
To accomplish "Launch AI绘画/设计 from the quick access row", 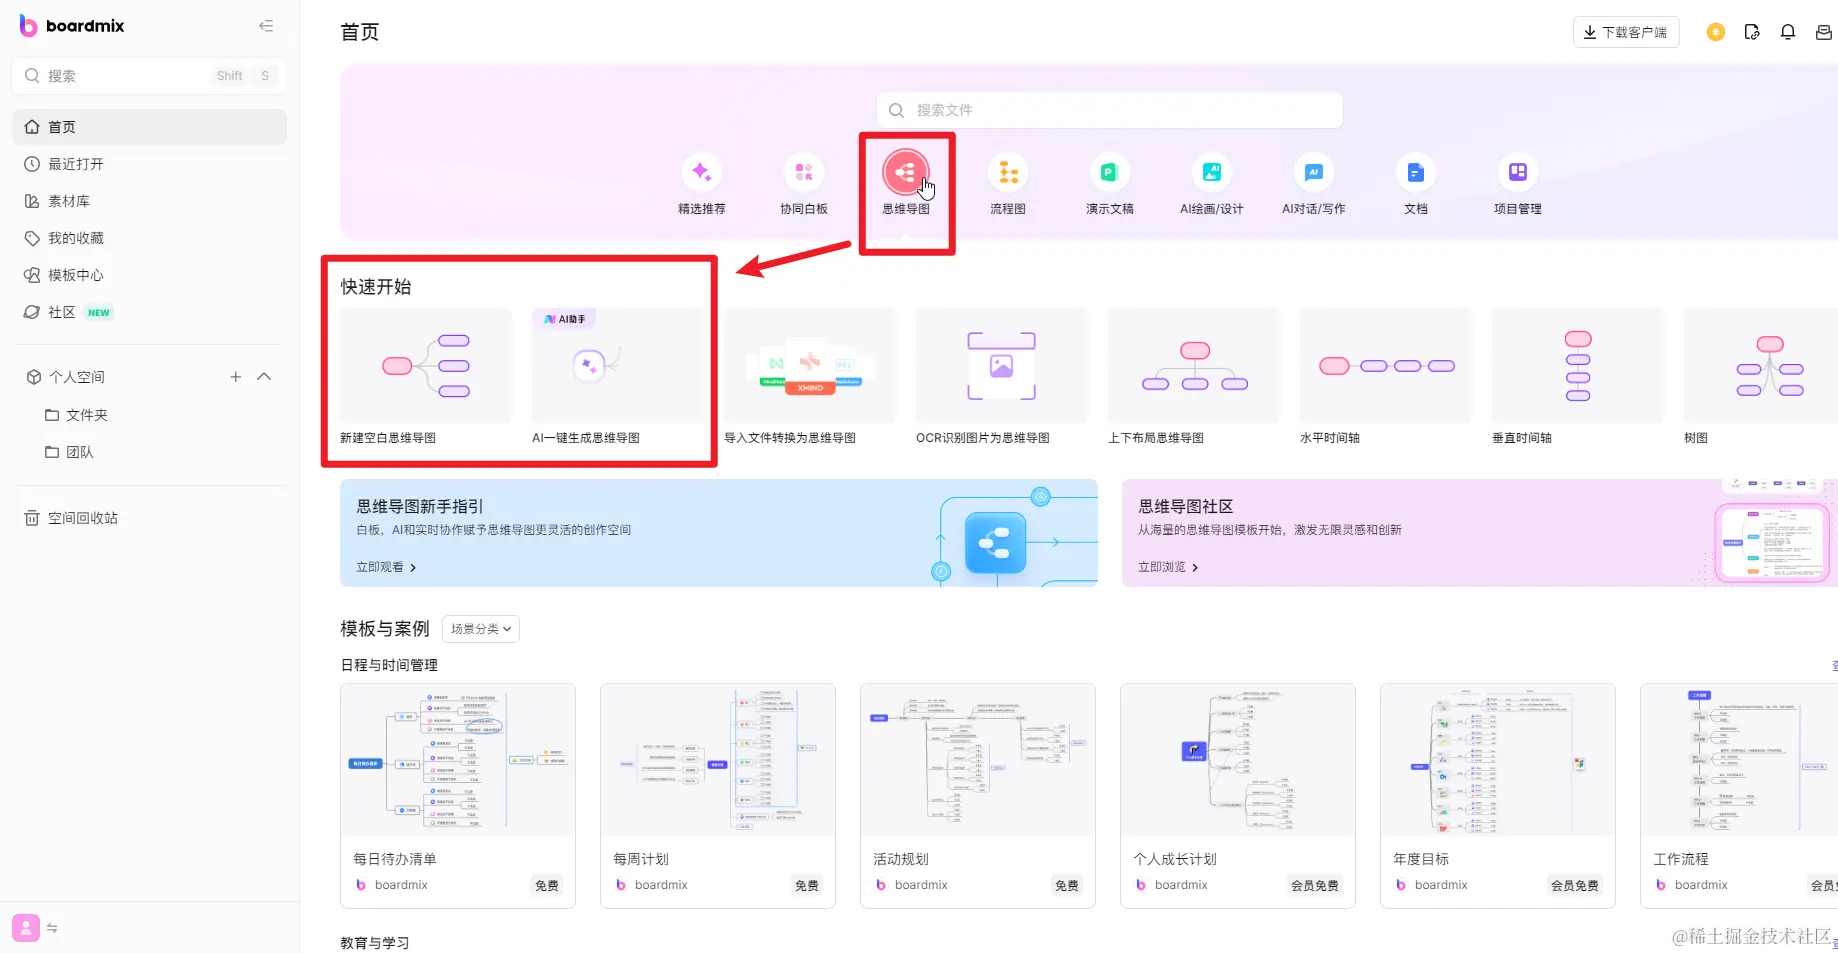I will coord(1211,172).
